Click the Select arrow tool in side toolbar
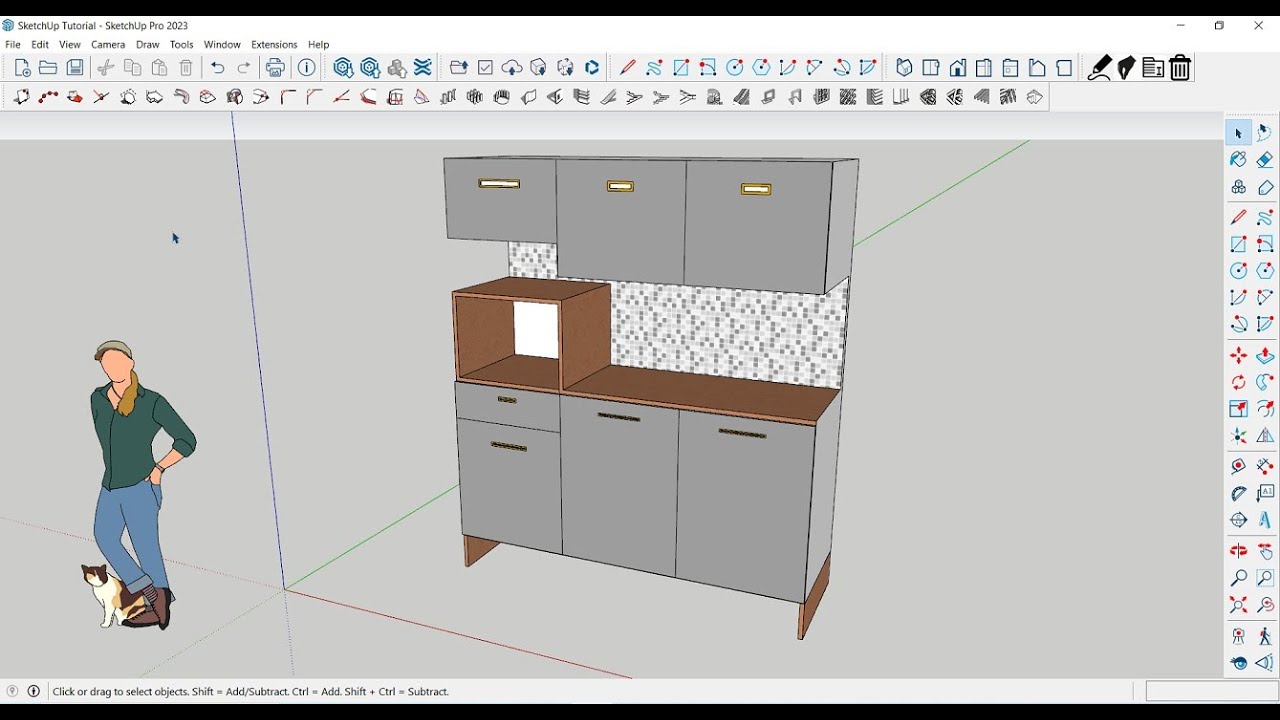 [x=1238, y=133]
